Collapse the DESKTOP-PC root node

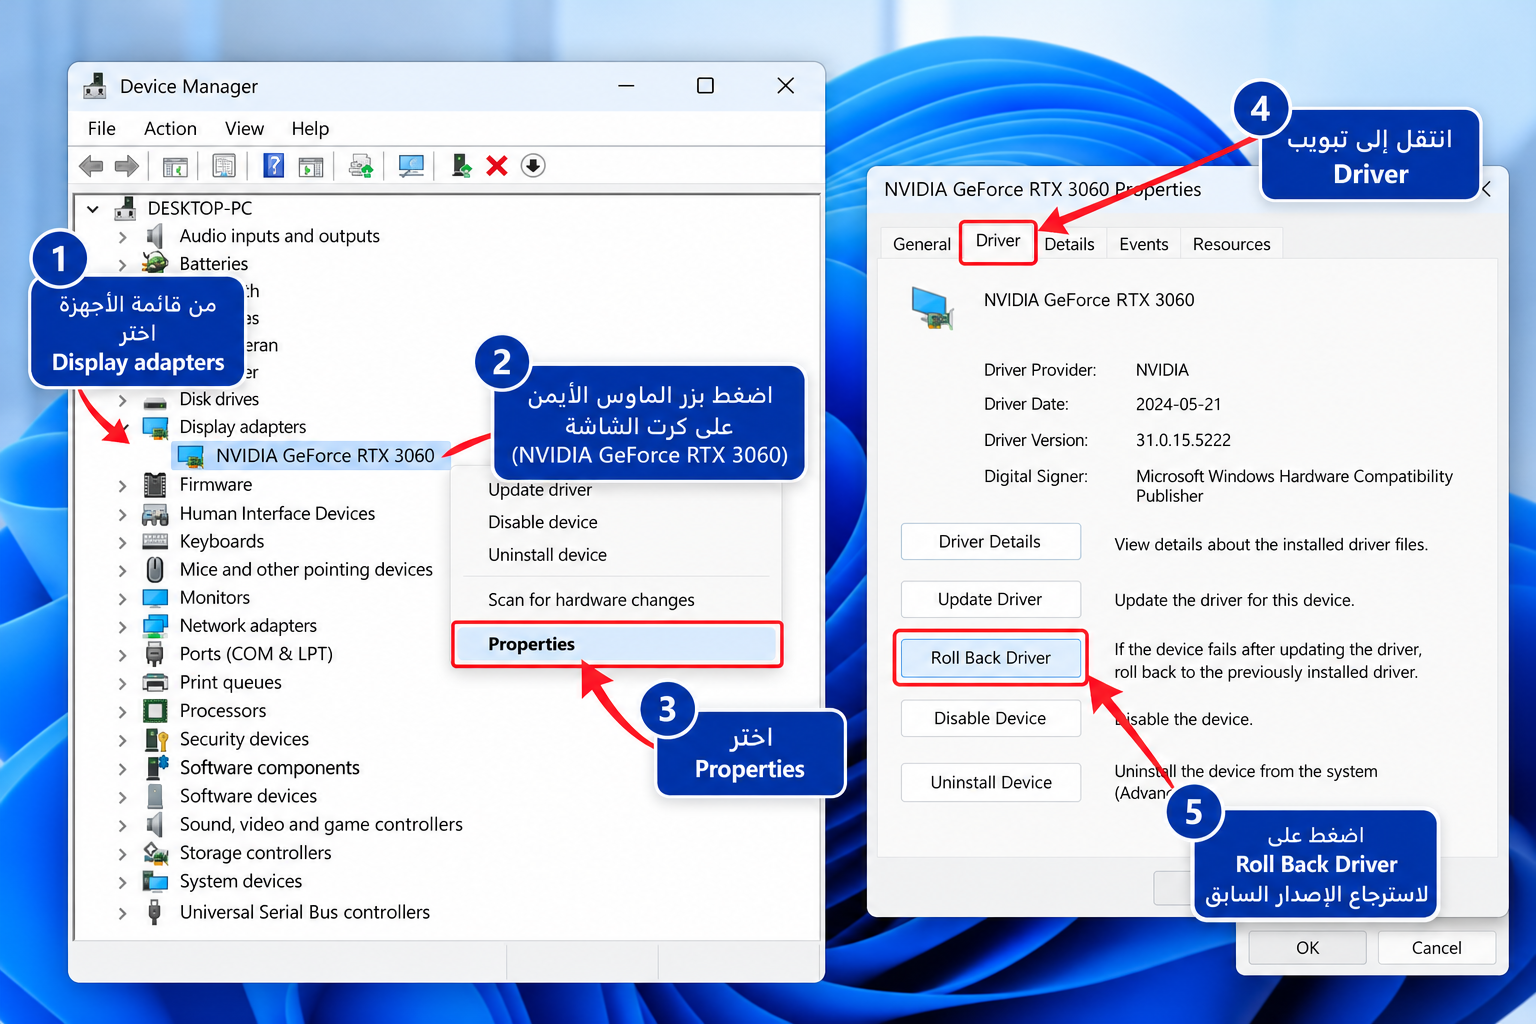click(x=93, y=209)
